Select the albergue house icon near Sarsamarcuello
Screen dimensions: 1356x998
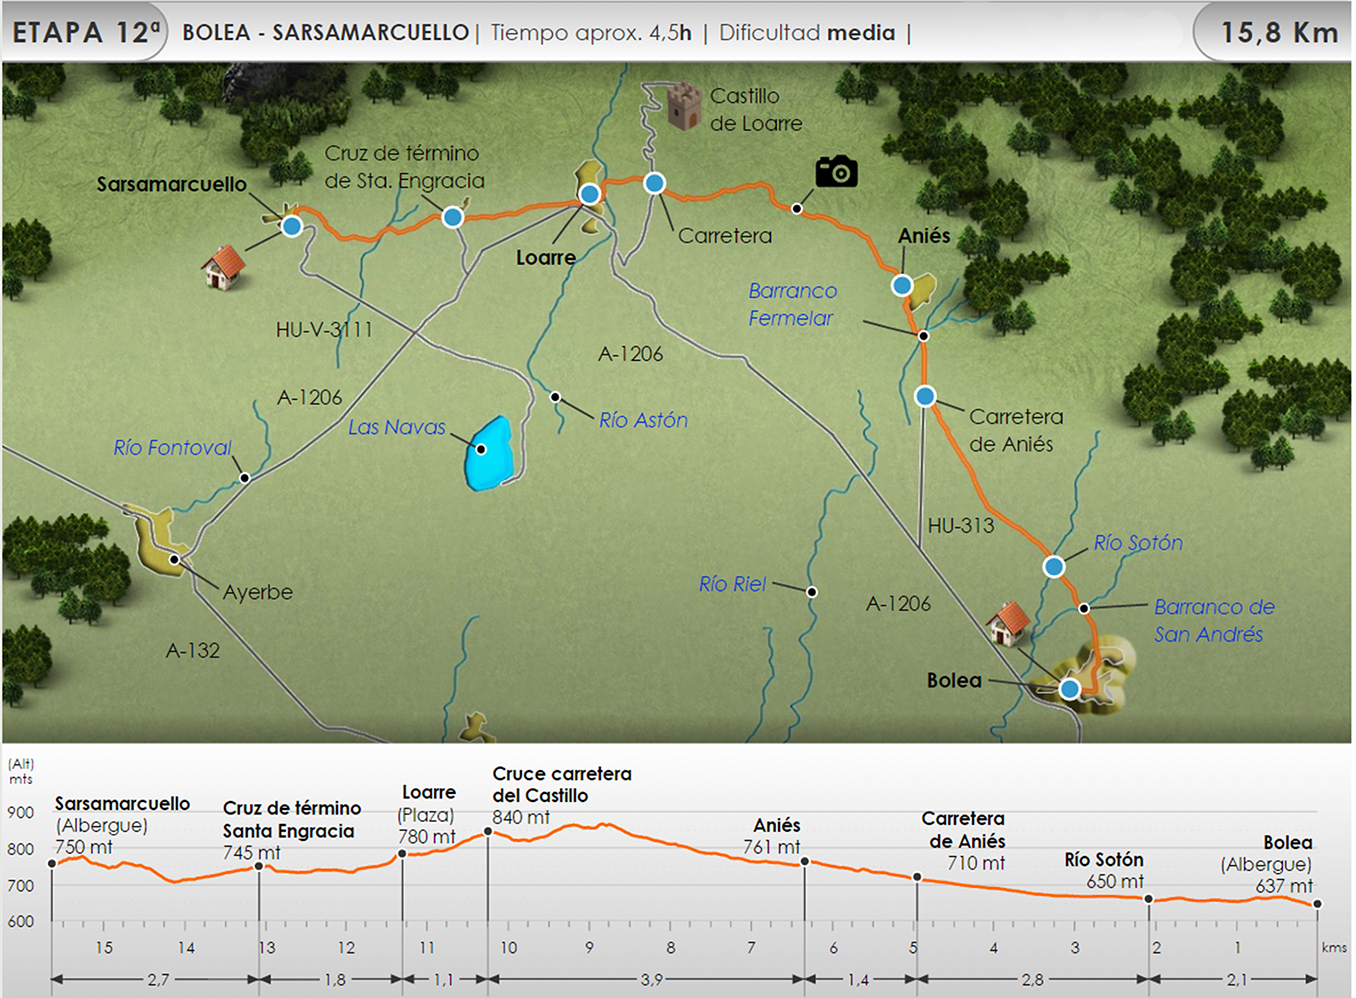(x=223, y=268)
